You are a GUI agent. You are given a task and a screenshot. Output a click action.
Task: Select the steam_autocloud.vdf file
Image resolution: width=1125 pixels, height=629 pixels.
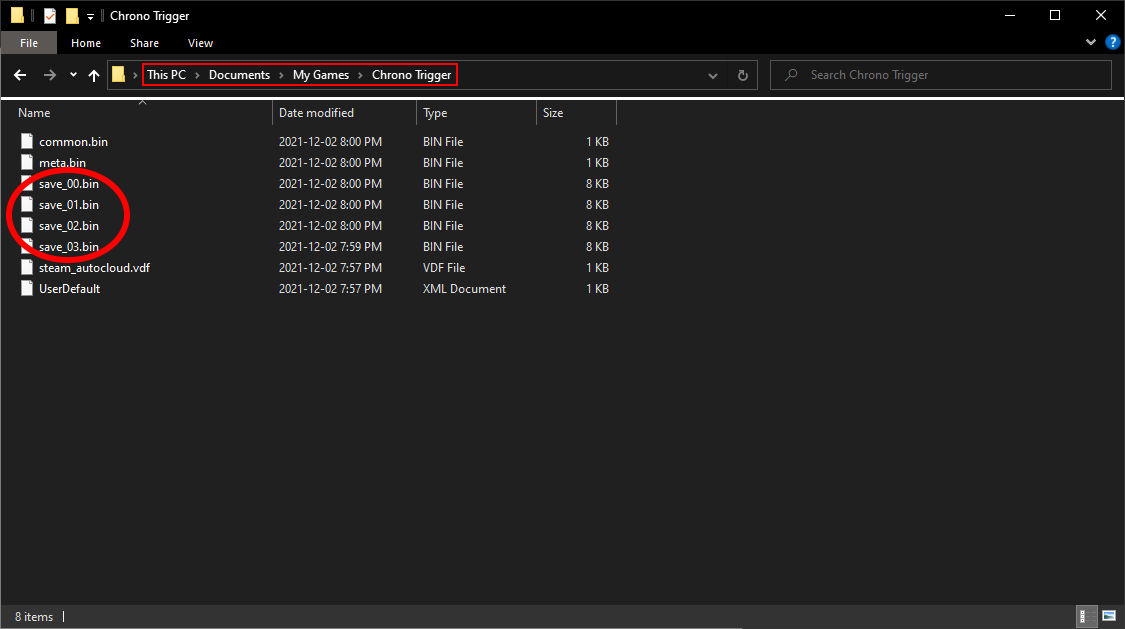(94, 268)
